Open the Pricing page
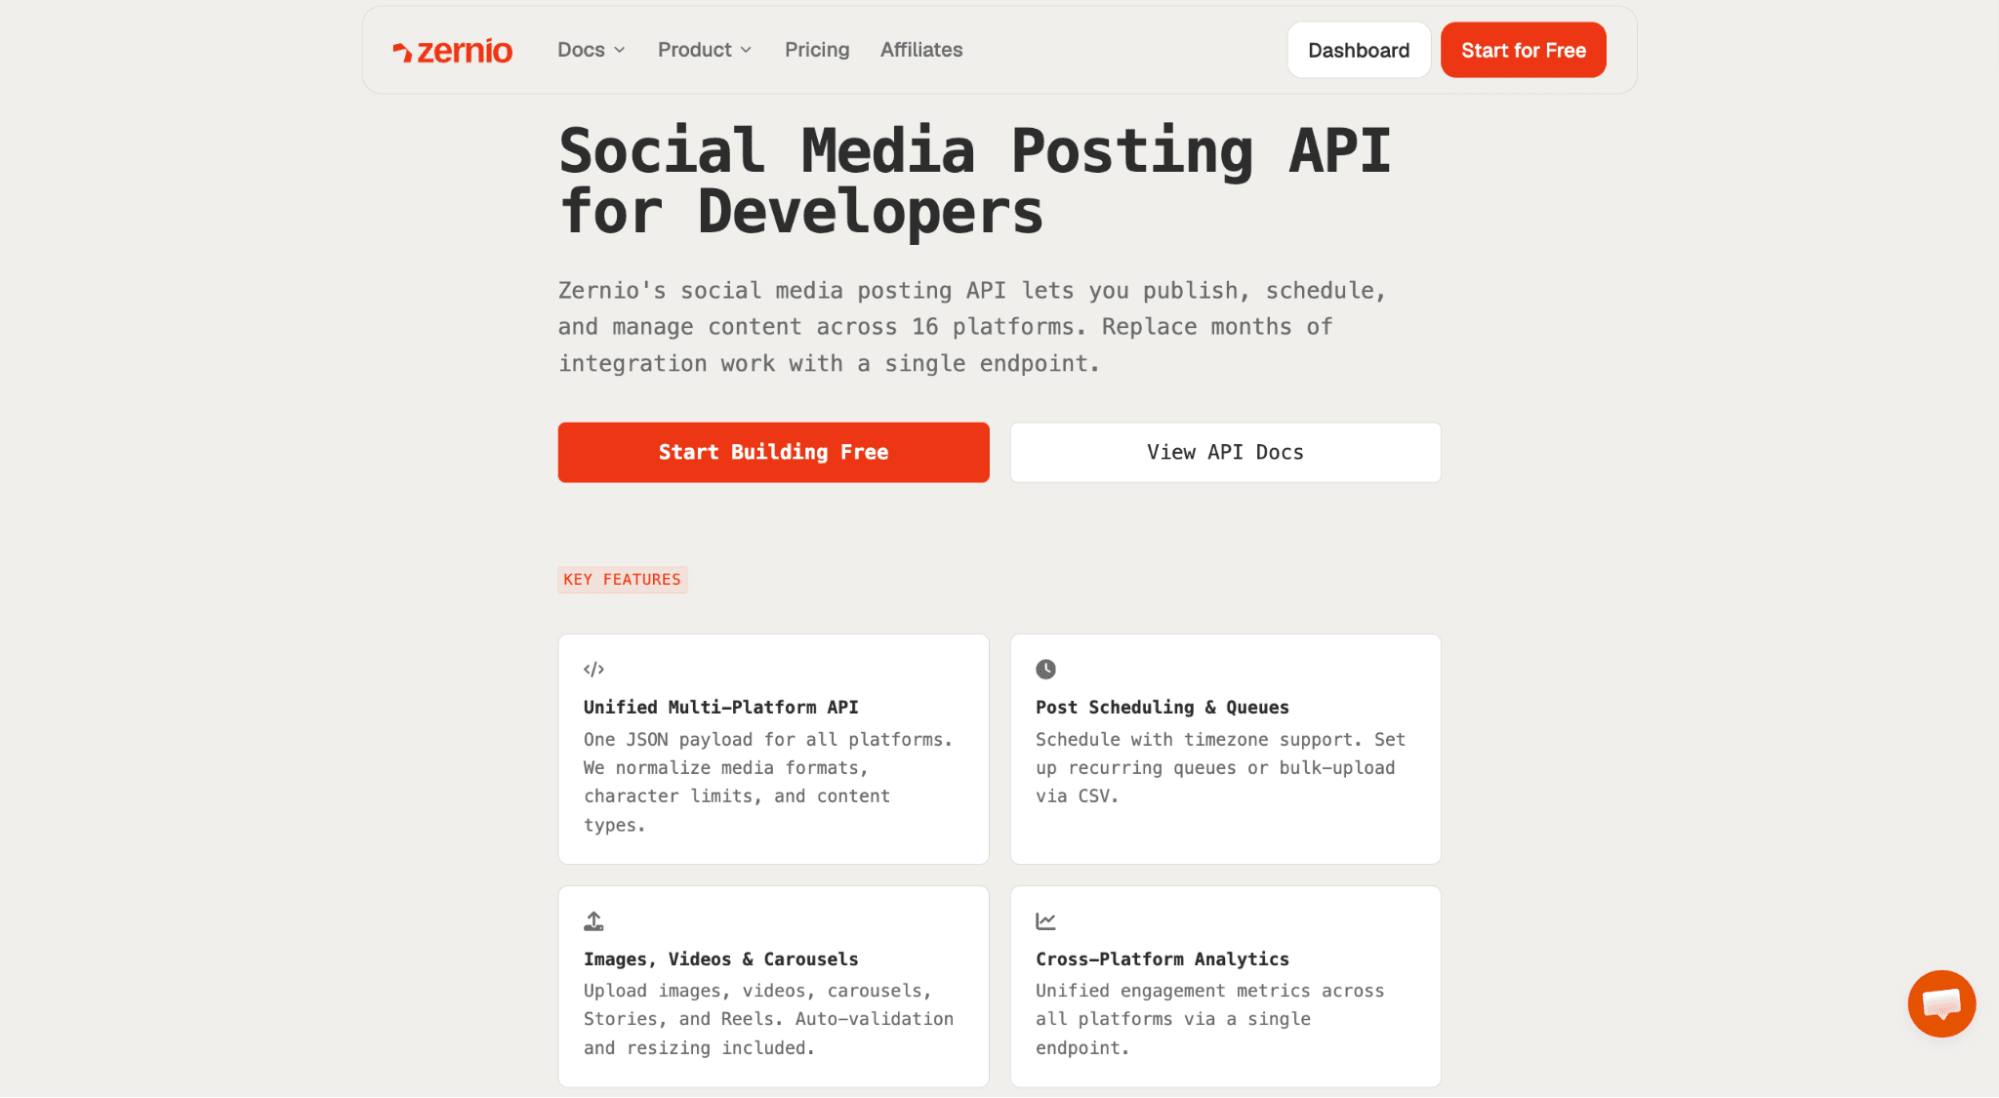1999x1098 pixels. point(817,50)
